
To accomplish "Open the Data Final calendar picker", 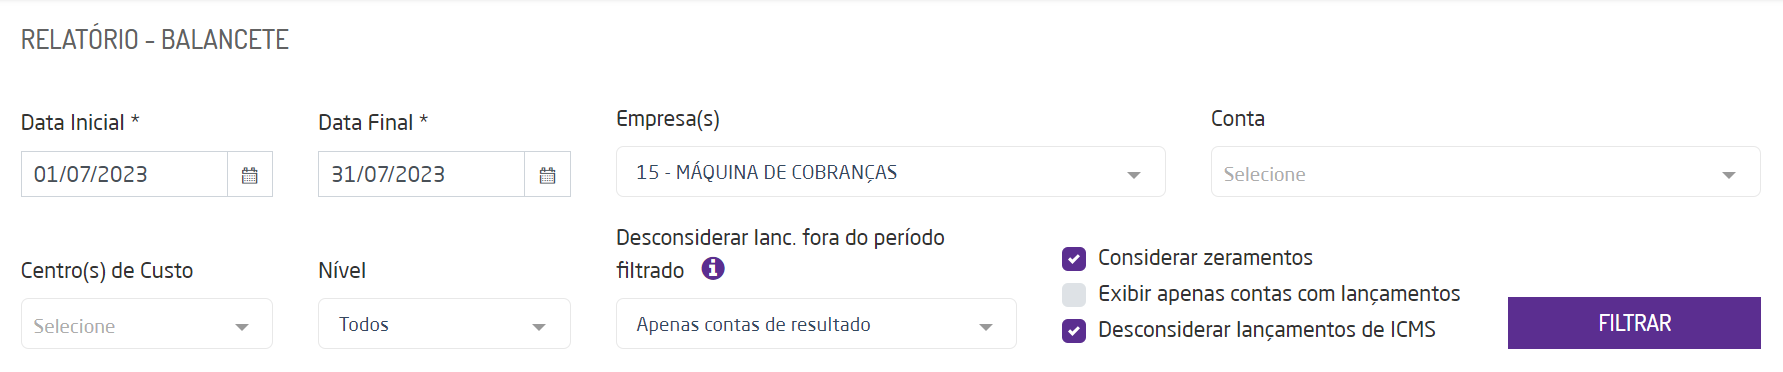I will [547, 175].
